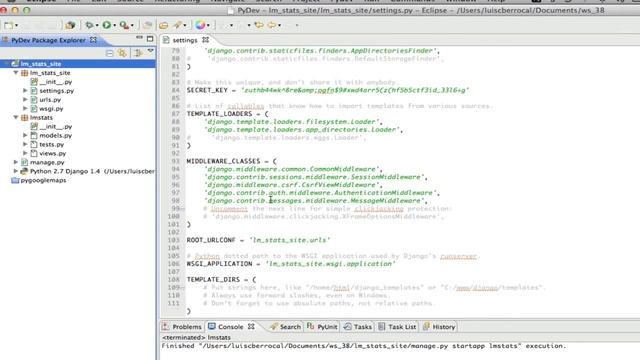Open the New wizard dropdown arrow
The width and height of the screenshot is (640, 360).
(16, 26)
